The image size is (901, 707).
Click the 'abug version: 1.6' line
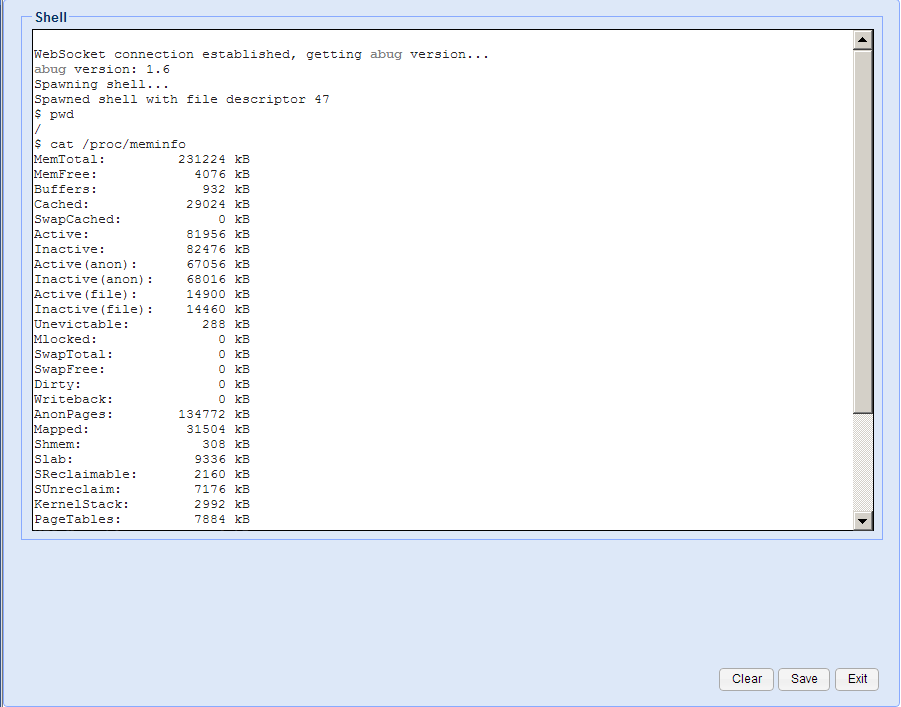(x=102, y=69)
